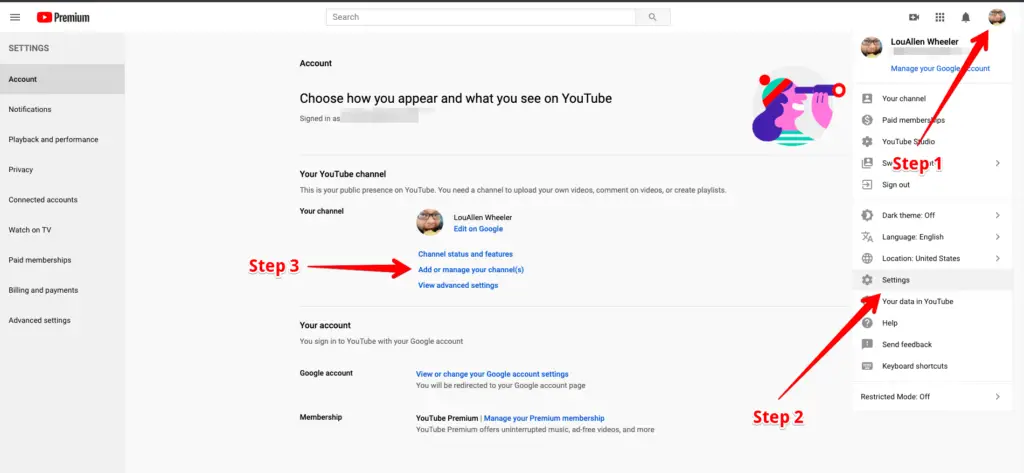Screen dimensions: 1024x473
Task: Expand the Dark theme: Off option
Action: (933, 216)
